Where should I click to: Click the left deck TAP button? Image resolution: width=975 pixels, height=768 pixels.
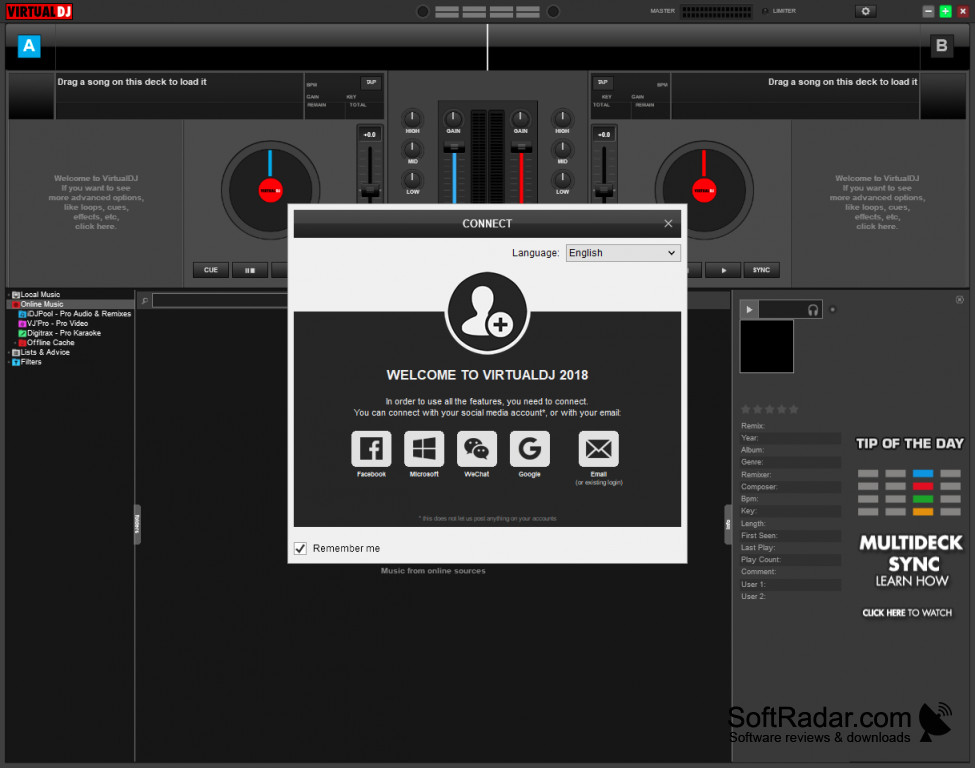(x=371, y=83)
